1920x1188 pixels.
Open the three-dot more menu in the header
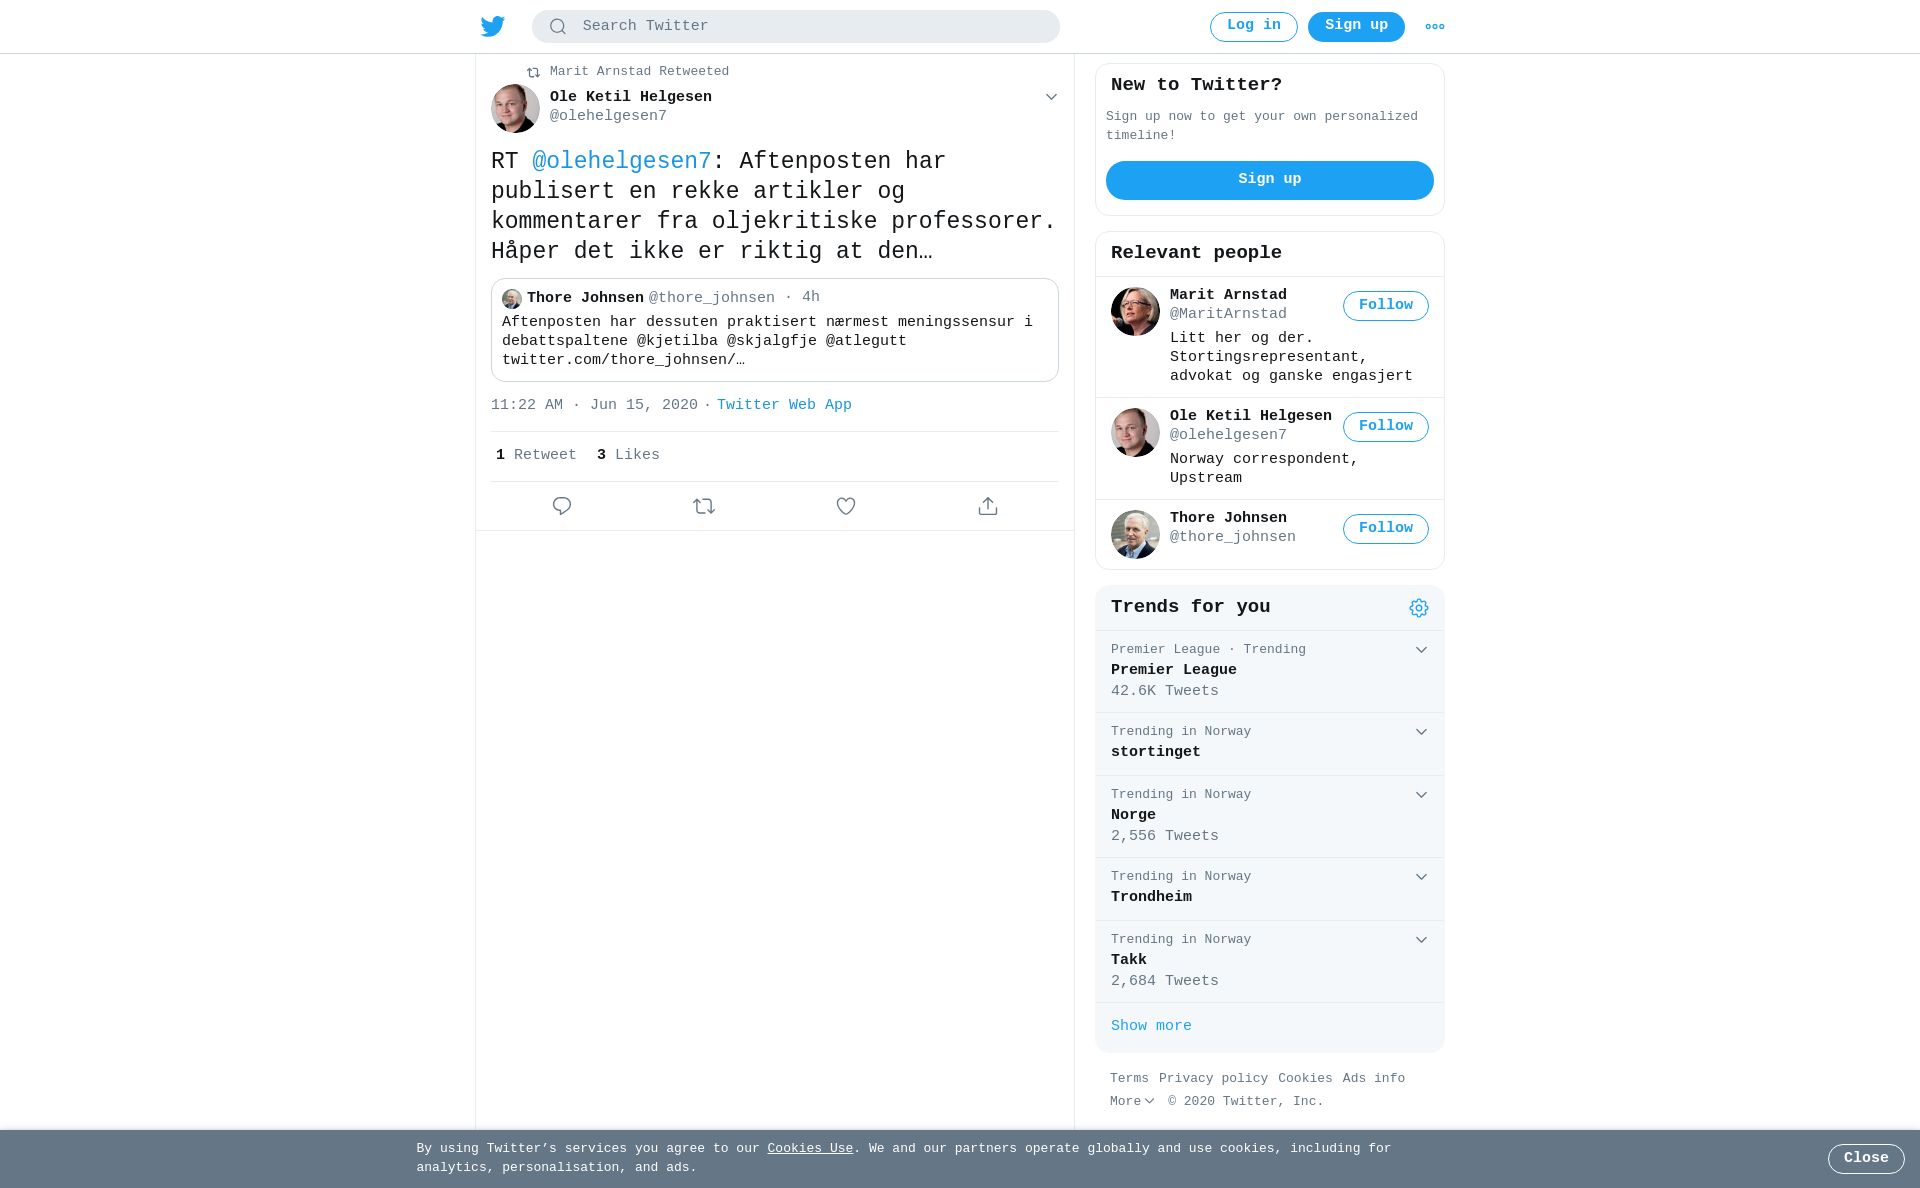(x=1435, y=27)
